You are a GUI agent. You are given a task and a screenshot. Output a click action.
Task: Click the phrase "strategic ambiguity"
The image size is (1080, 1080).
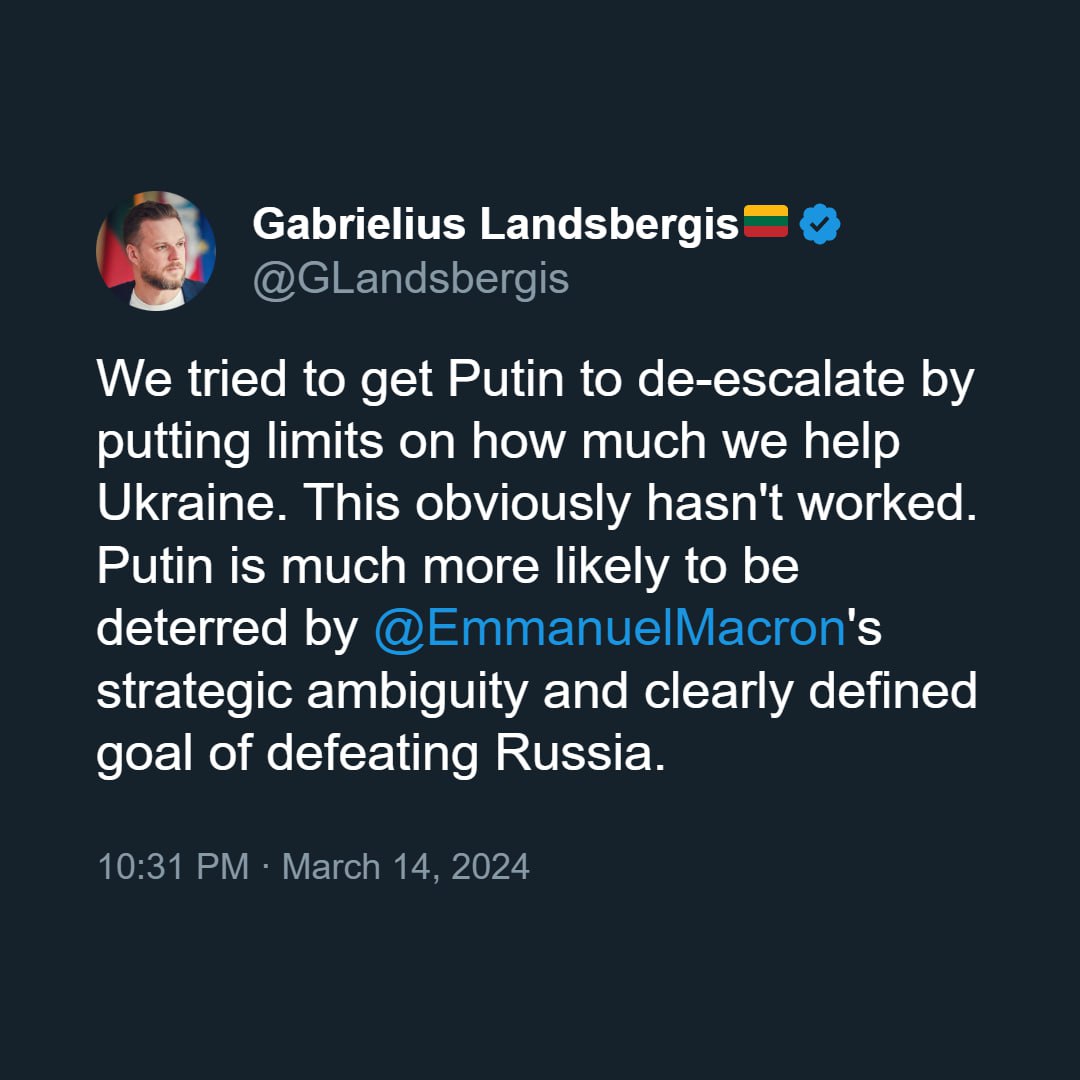pyautogui.click(x=313, y=691)
